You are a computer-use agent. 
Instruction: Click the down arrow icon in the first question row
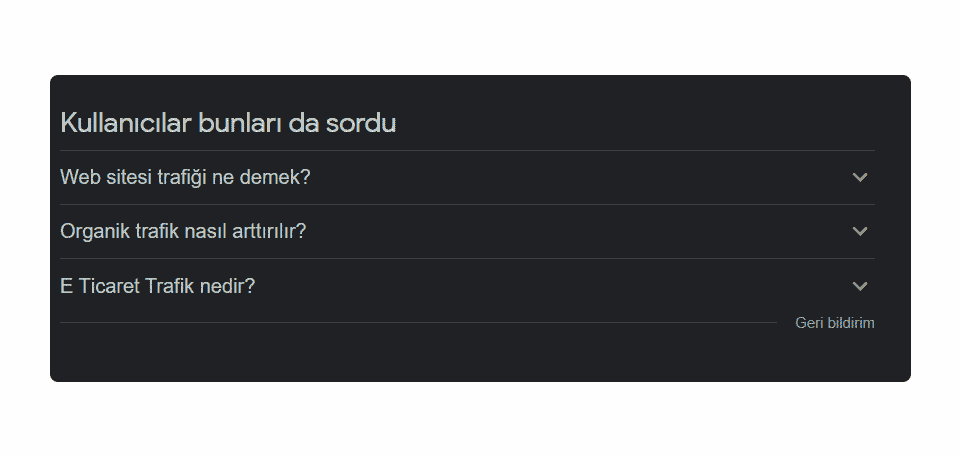click(859, 177)
